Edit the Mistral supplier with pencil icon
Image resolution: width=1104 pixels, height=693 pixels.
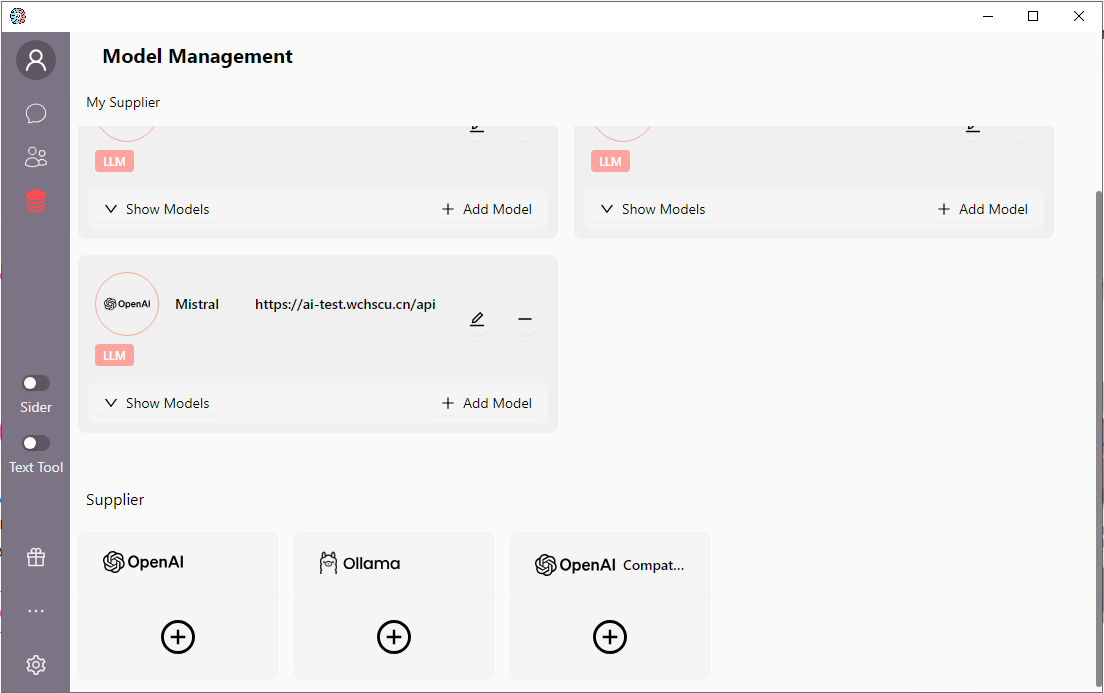477,319
